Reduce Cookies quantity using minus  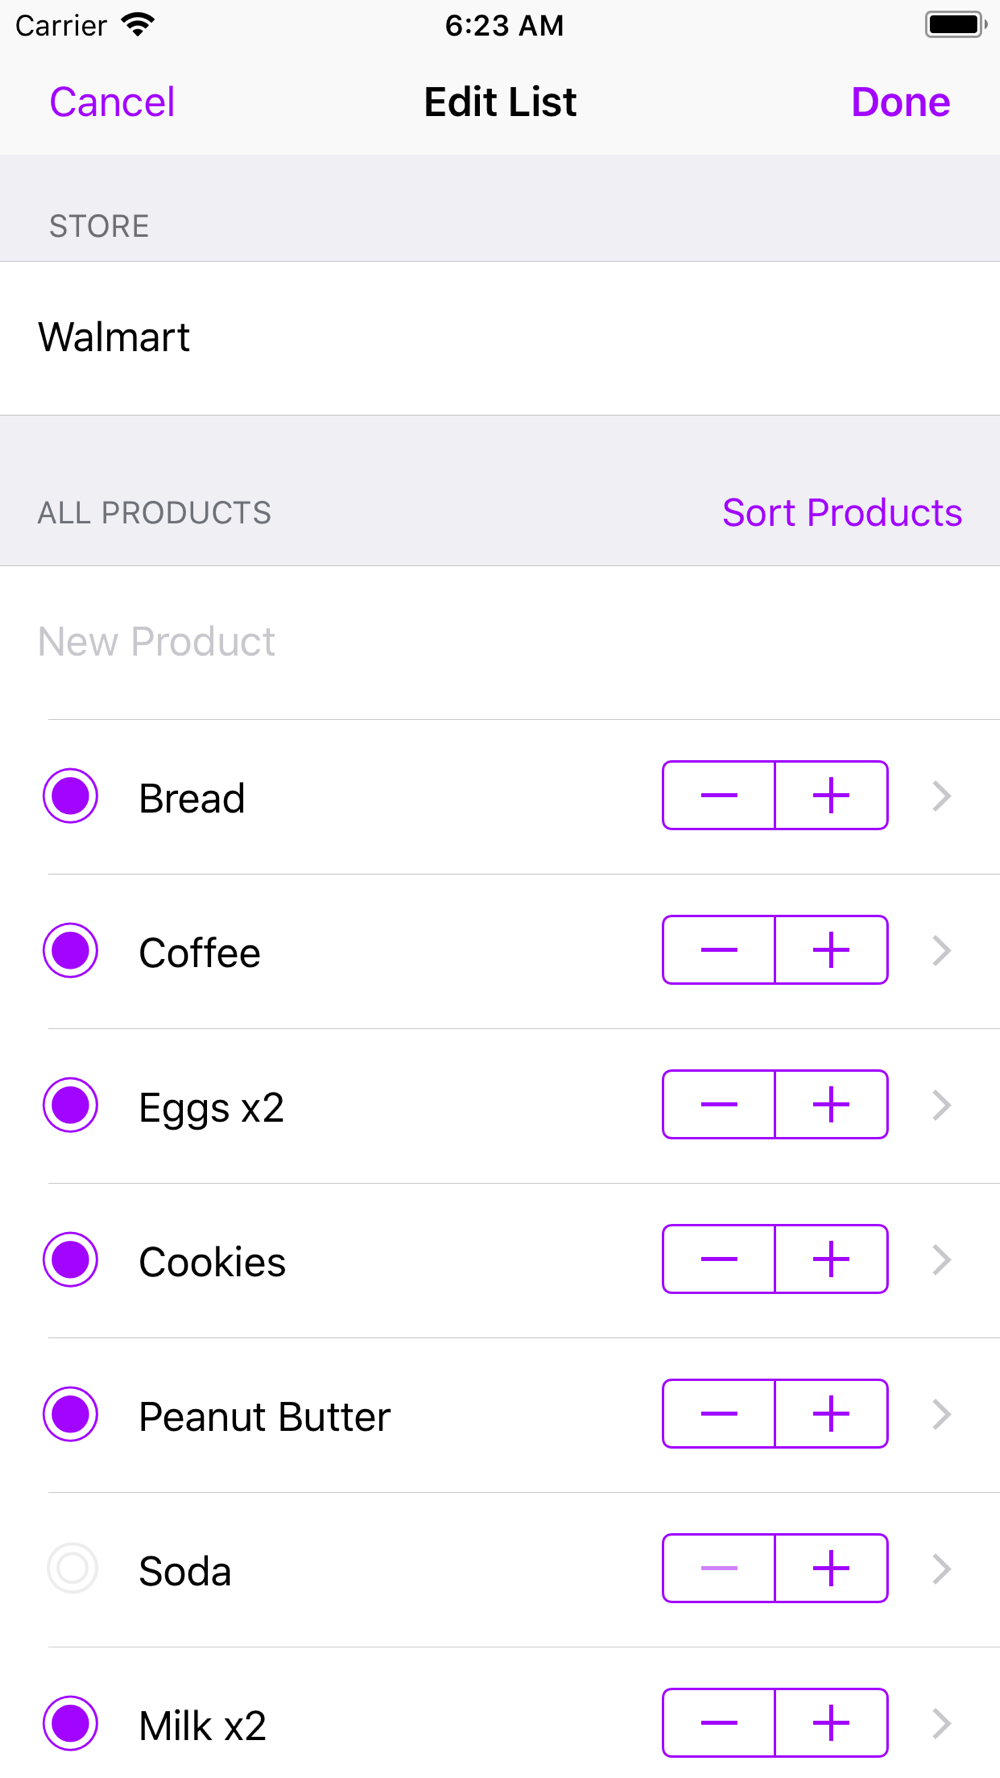pos(719,1260)
